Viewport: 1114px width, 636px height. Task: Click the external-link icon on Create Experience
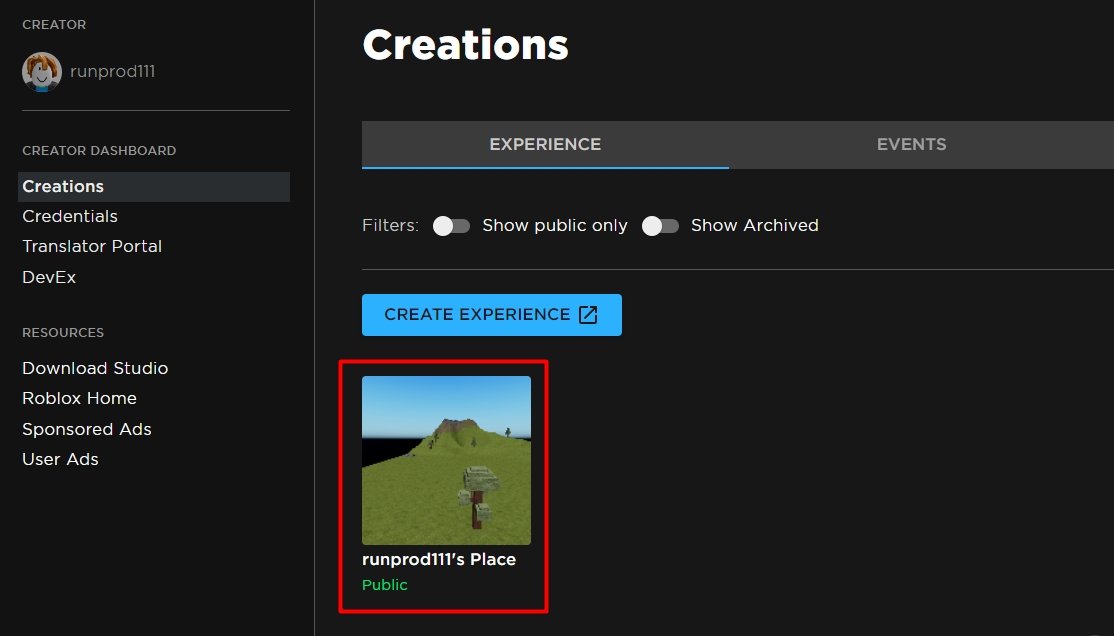(x=588, y=315)
